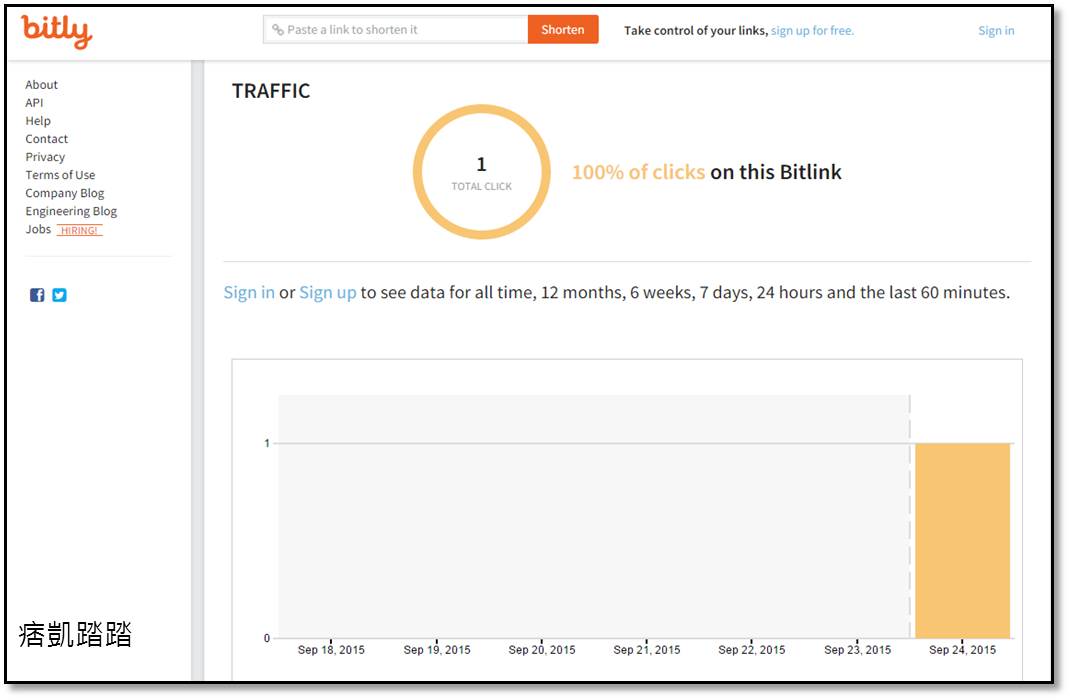Click the total click circle

[482, 172]
